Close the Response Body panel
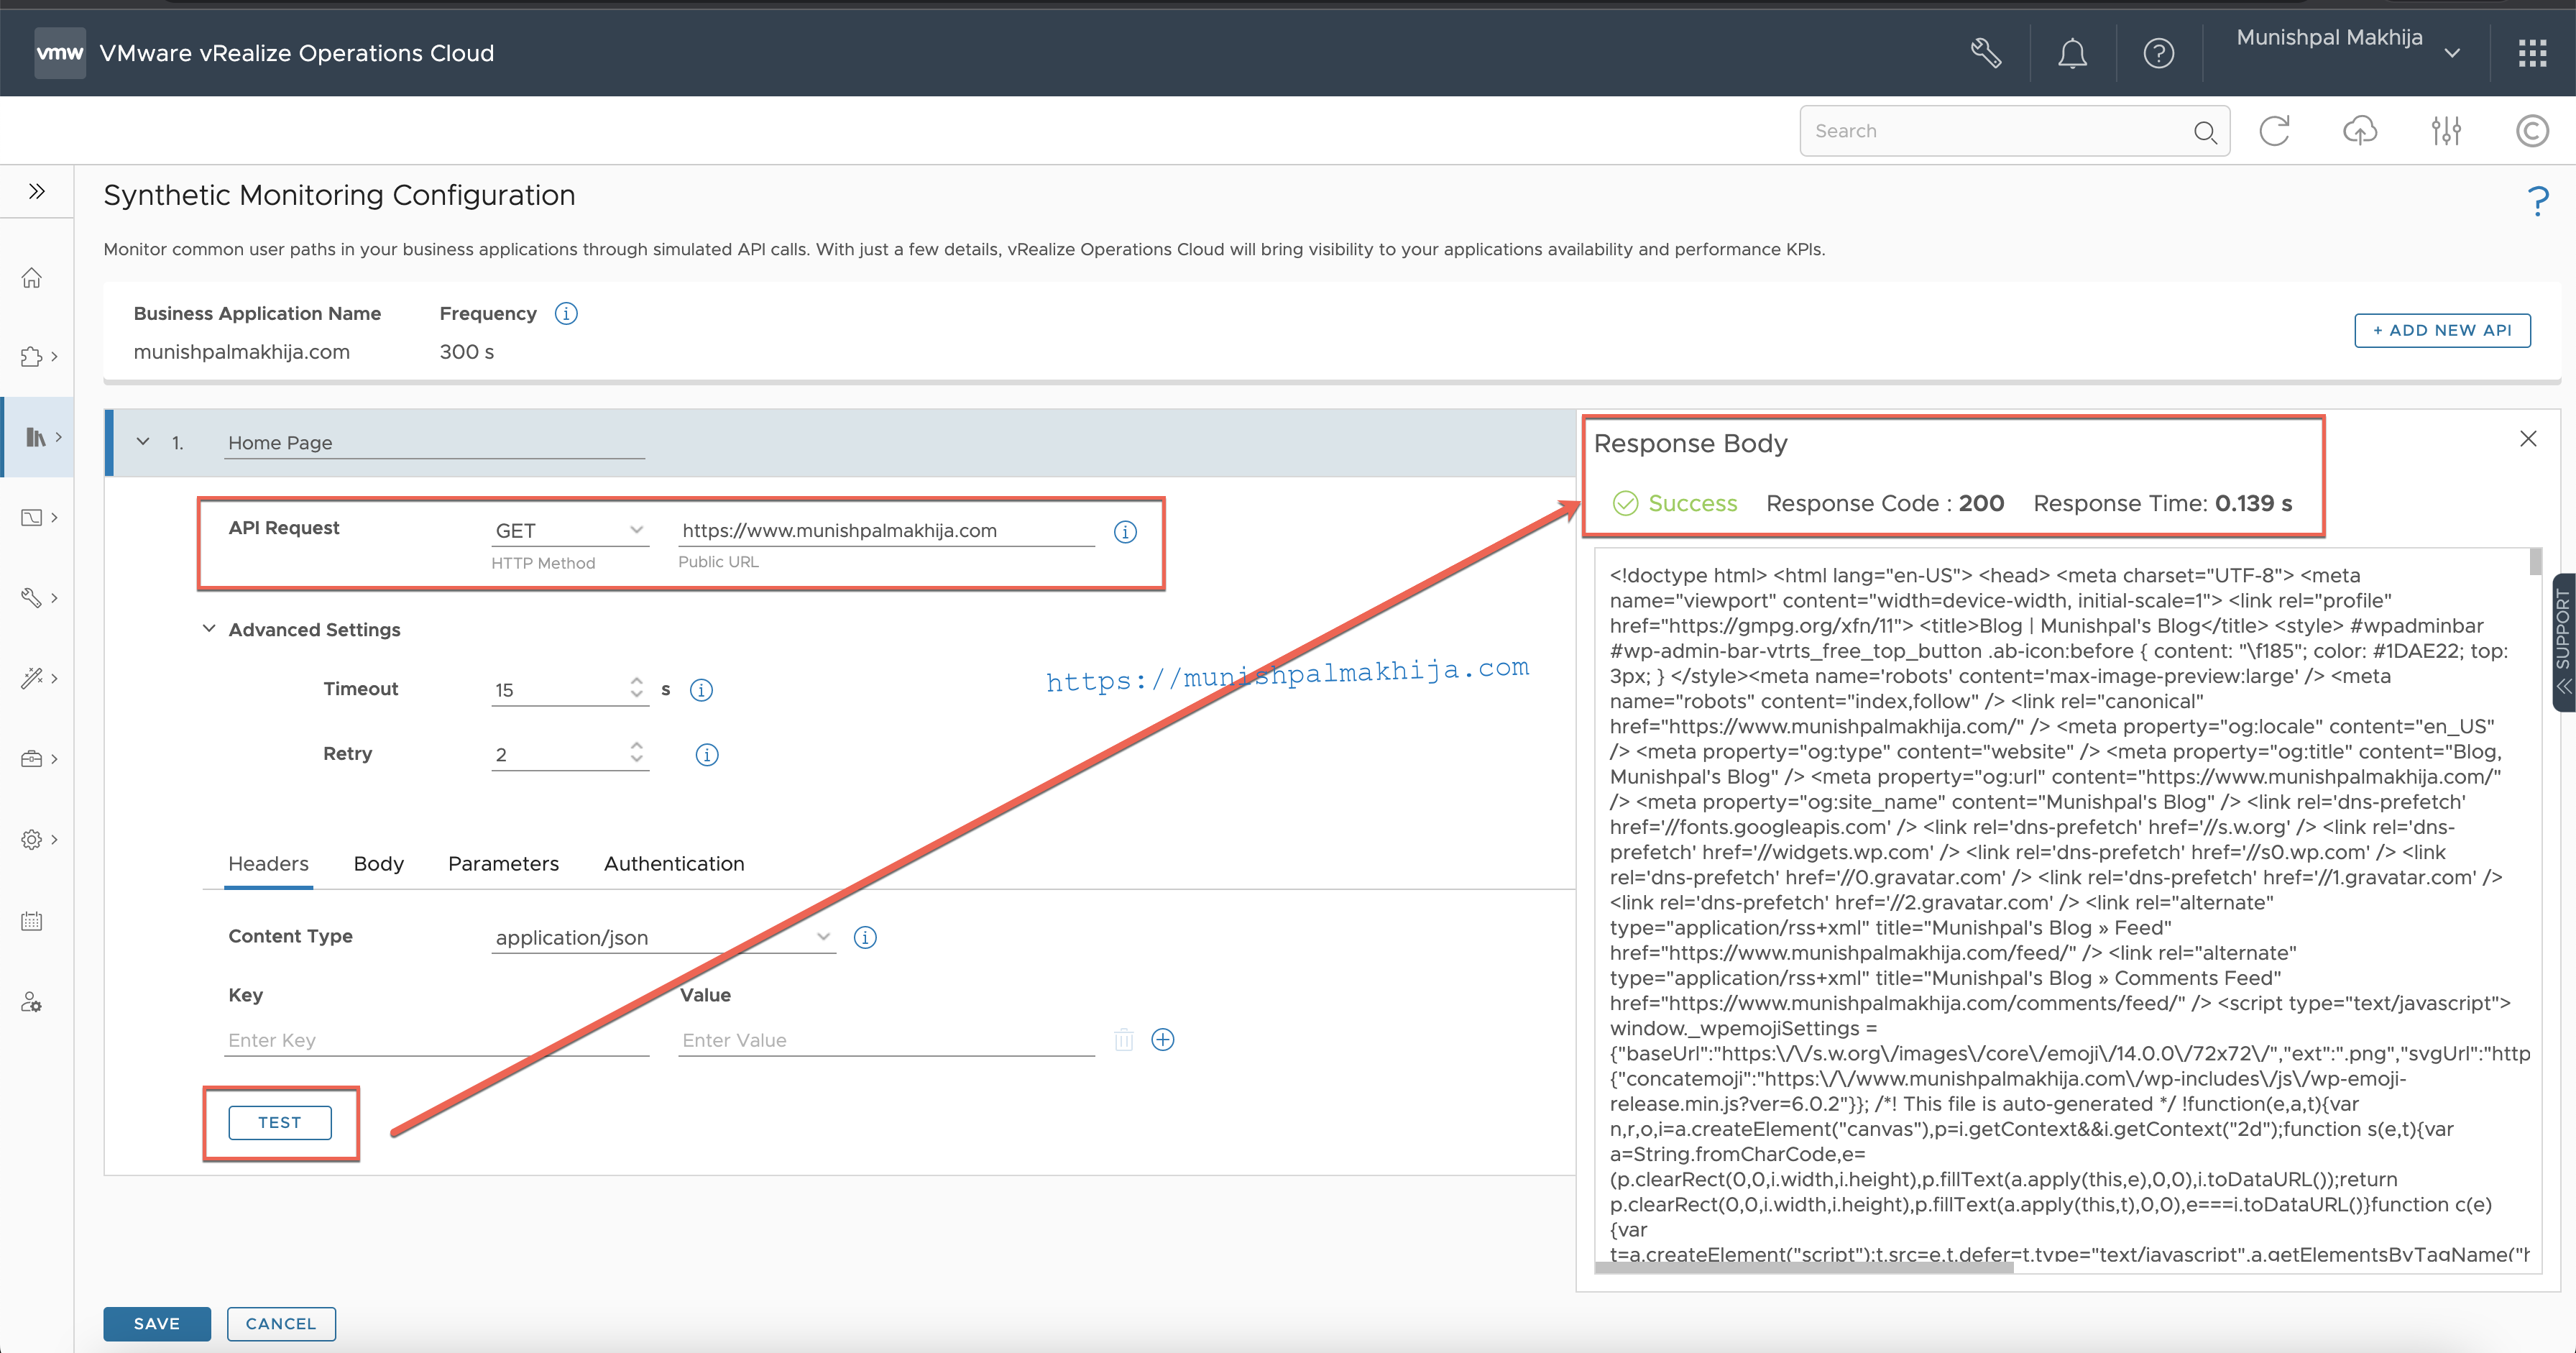 [2528, 439]
